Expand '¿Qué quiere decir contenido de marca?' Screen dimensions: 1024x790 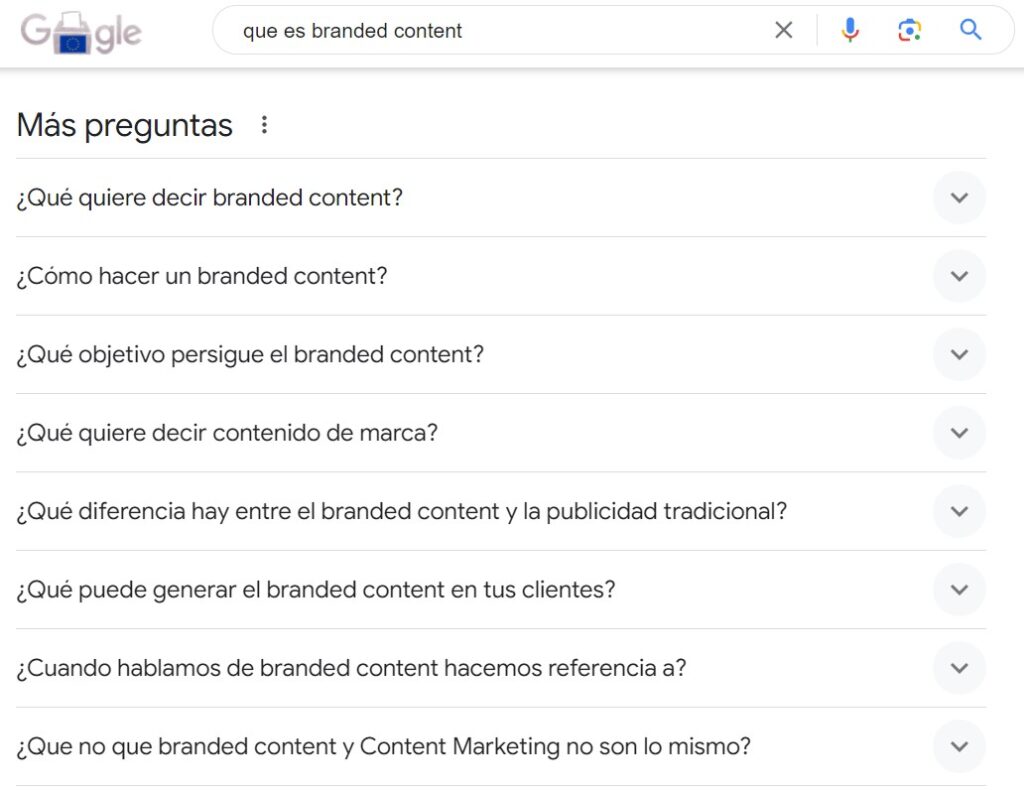click(x=958, y=433)
